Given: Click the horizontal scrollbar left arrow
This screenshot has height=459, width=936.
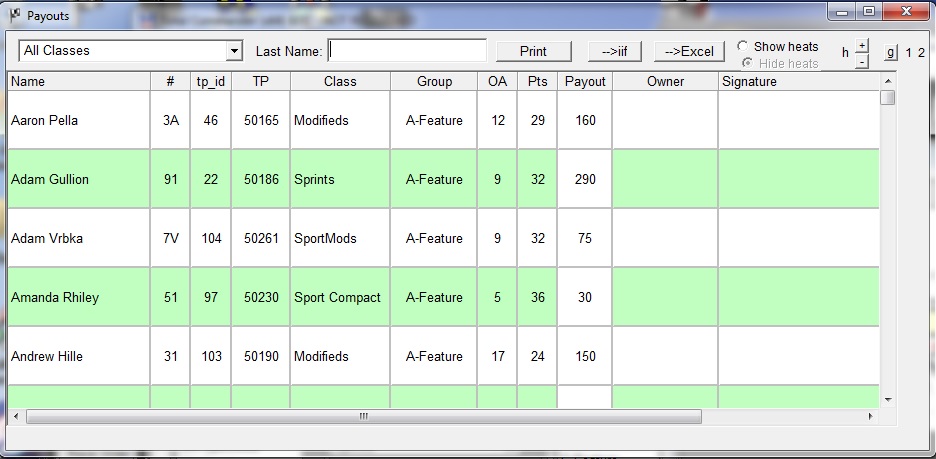Looking at the screenshot, I should pos(17,415).
